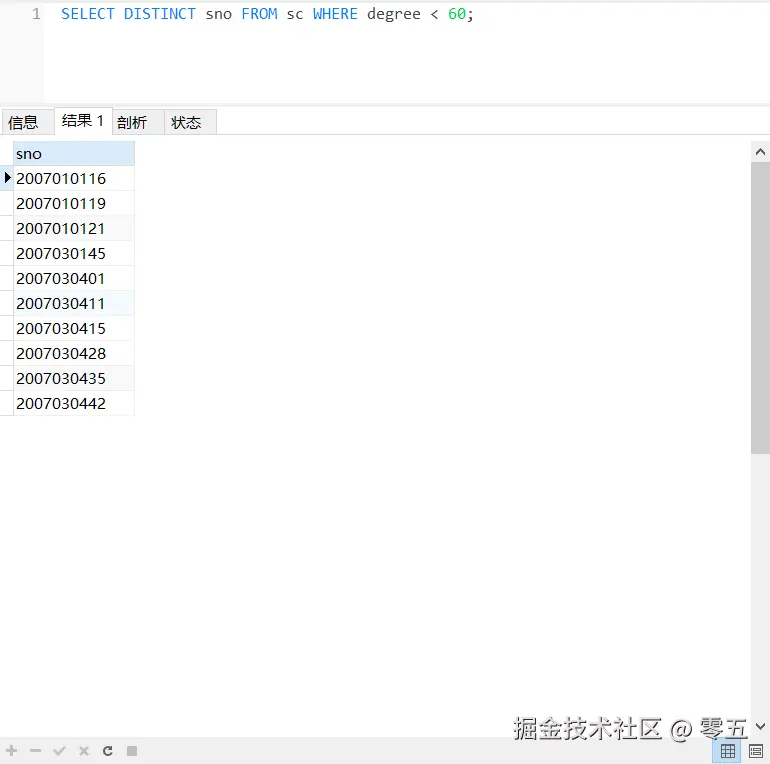Select cell 2007030145

pos(74,253)
